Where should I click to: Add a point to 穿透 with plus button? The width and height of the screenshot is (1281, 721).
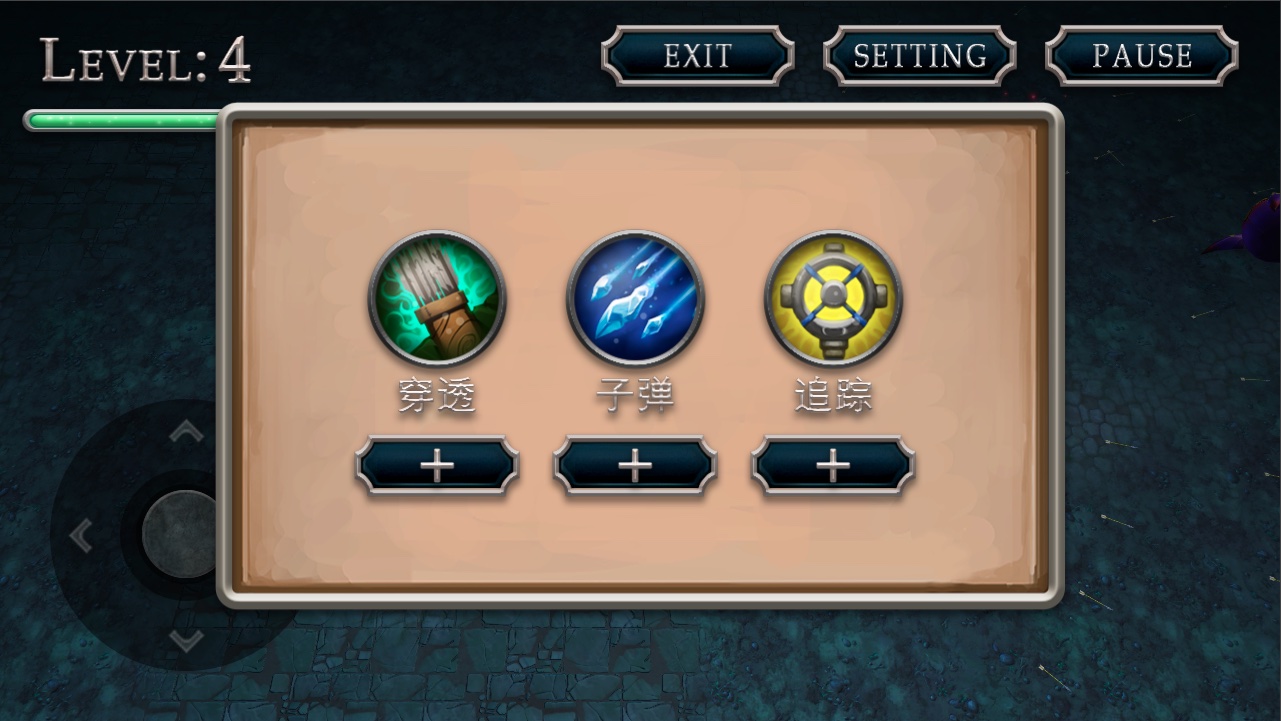point(437,466)
